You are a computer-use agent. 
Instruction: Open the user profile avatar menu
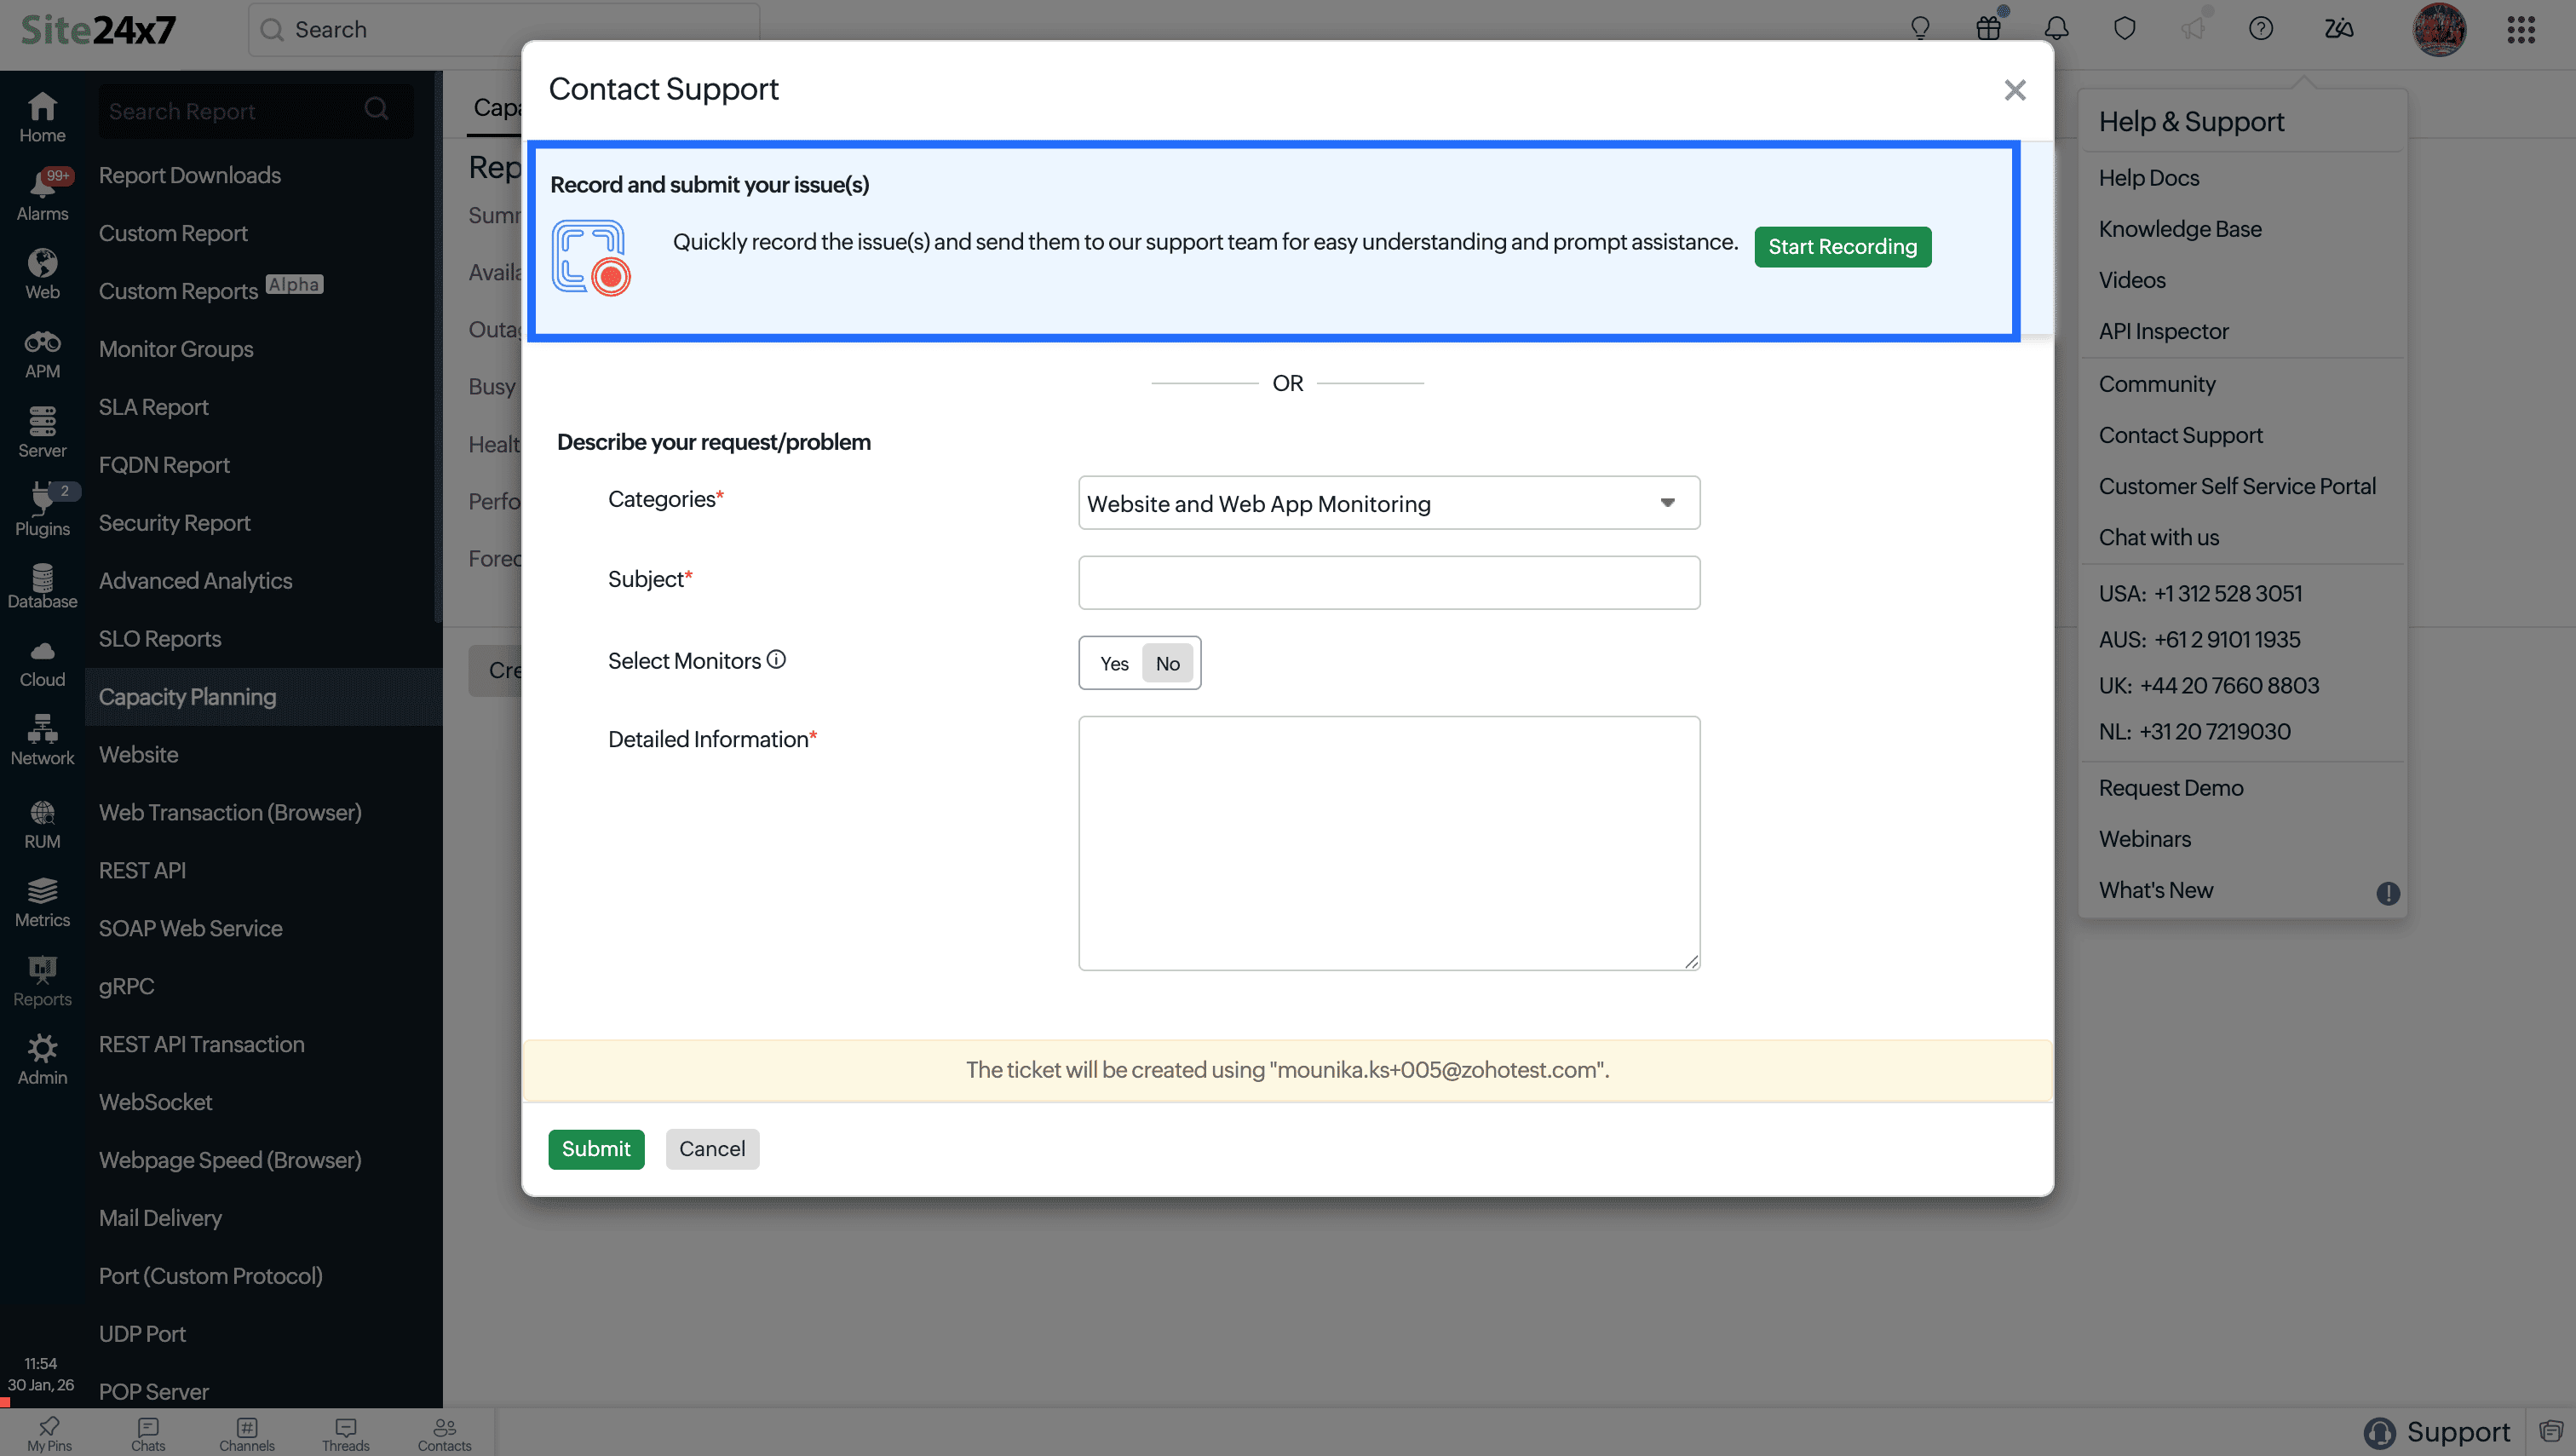2438,29
